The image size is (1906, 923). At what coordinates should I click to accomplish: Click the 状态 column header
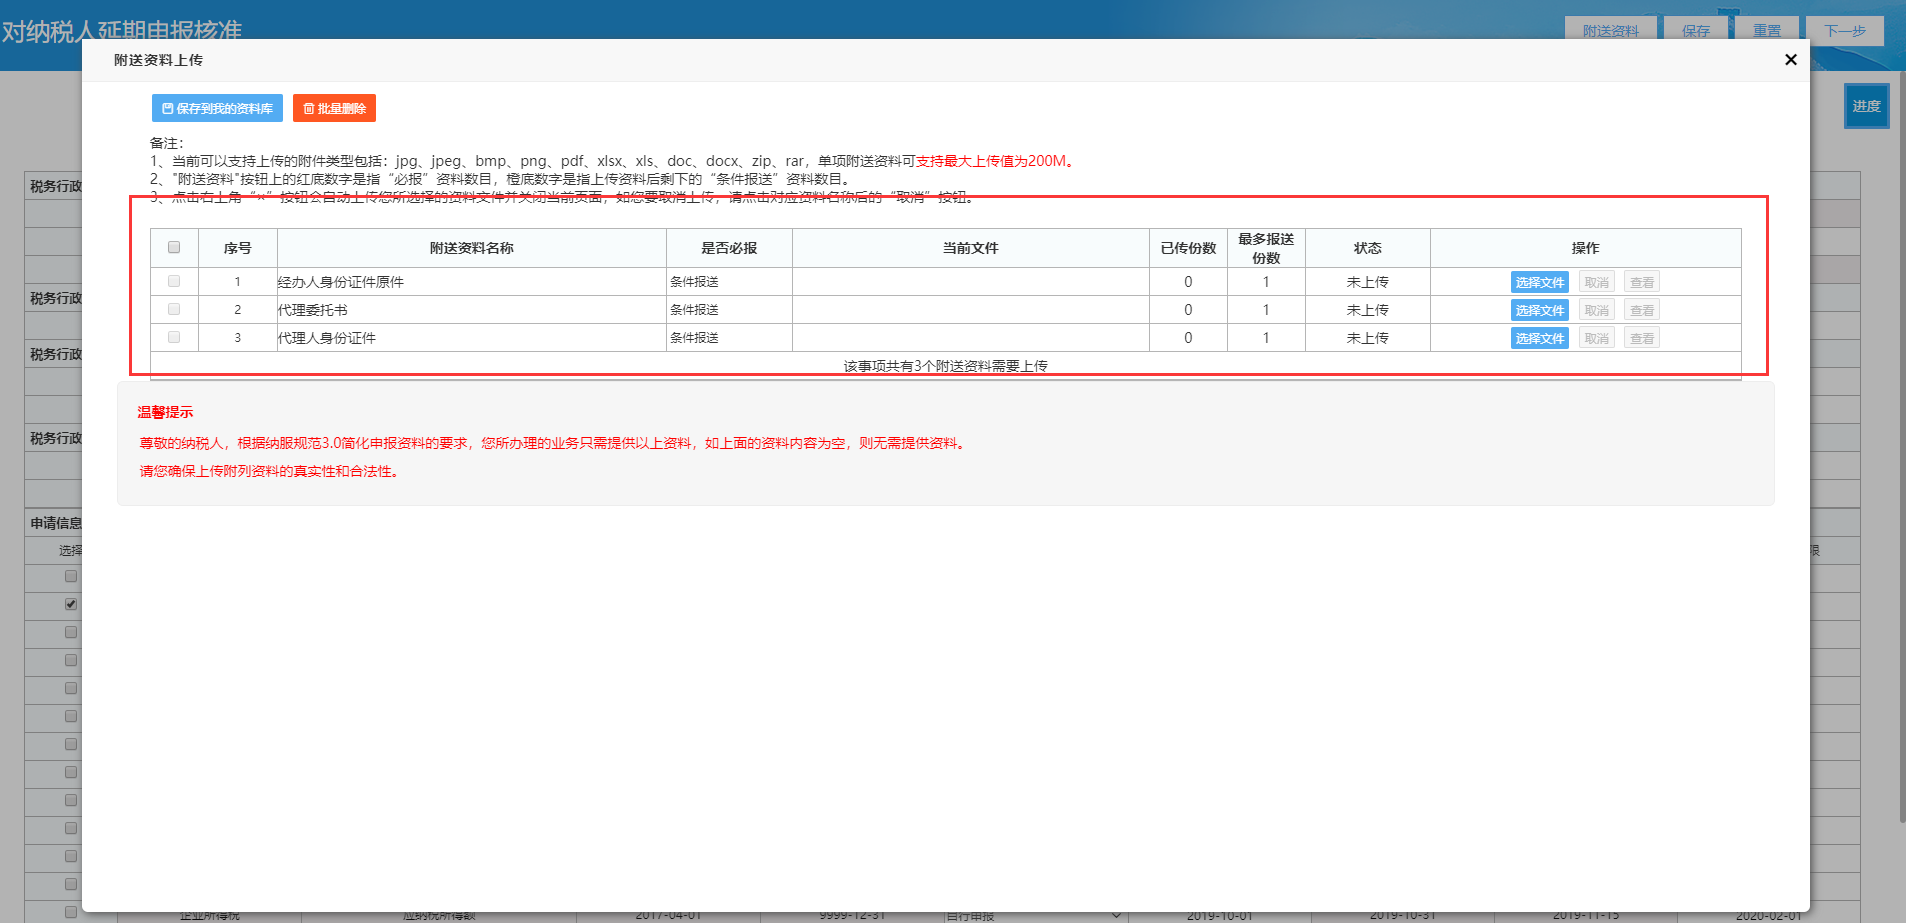pyautogui.click(x=1368, y=248)
